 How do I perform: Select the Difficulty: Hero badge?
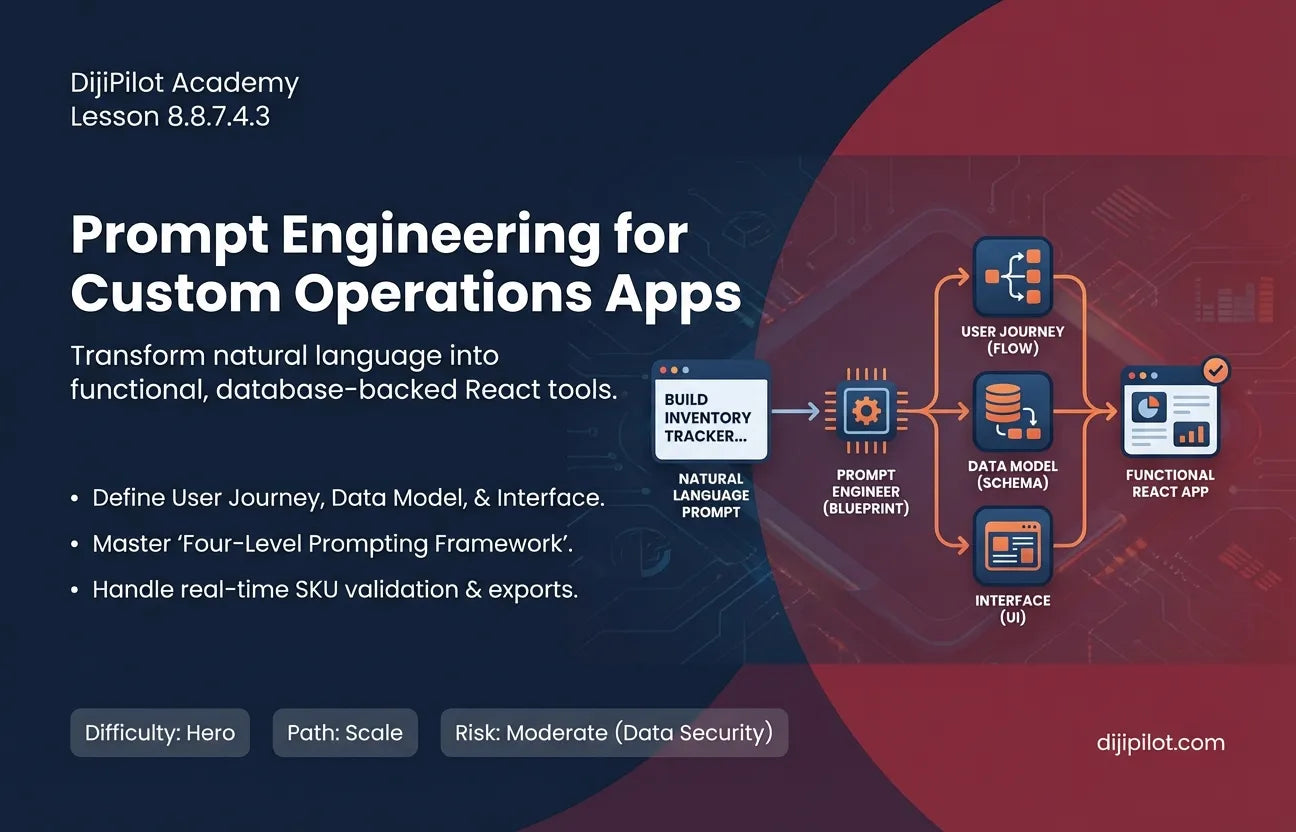pyautogui.click(x=160, y=733)
